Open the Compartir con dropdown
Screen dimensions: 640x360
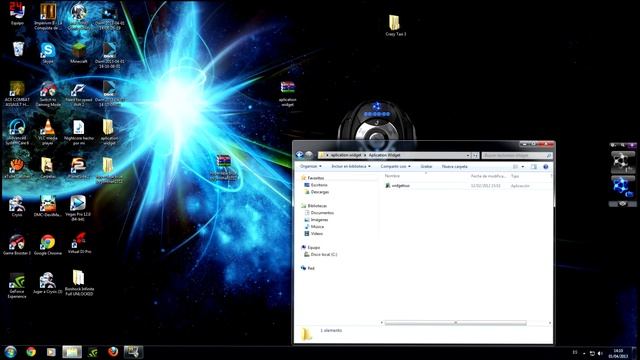(x=396, y=167)
